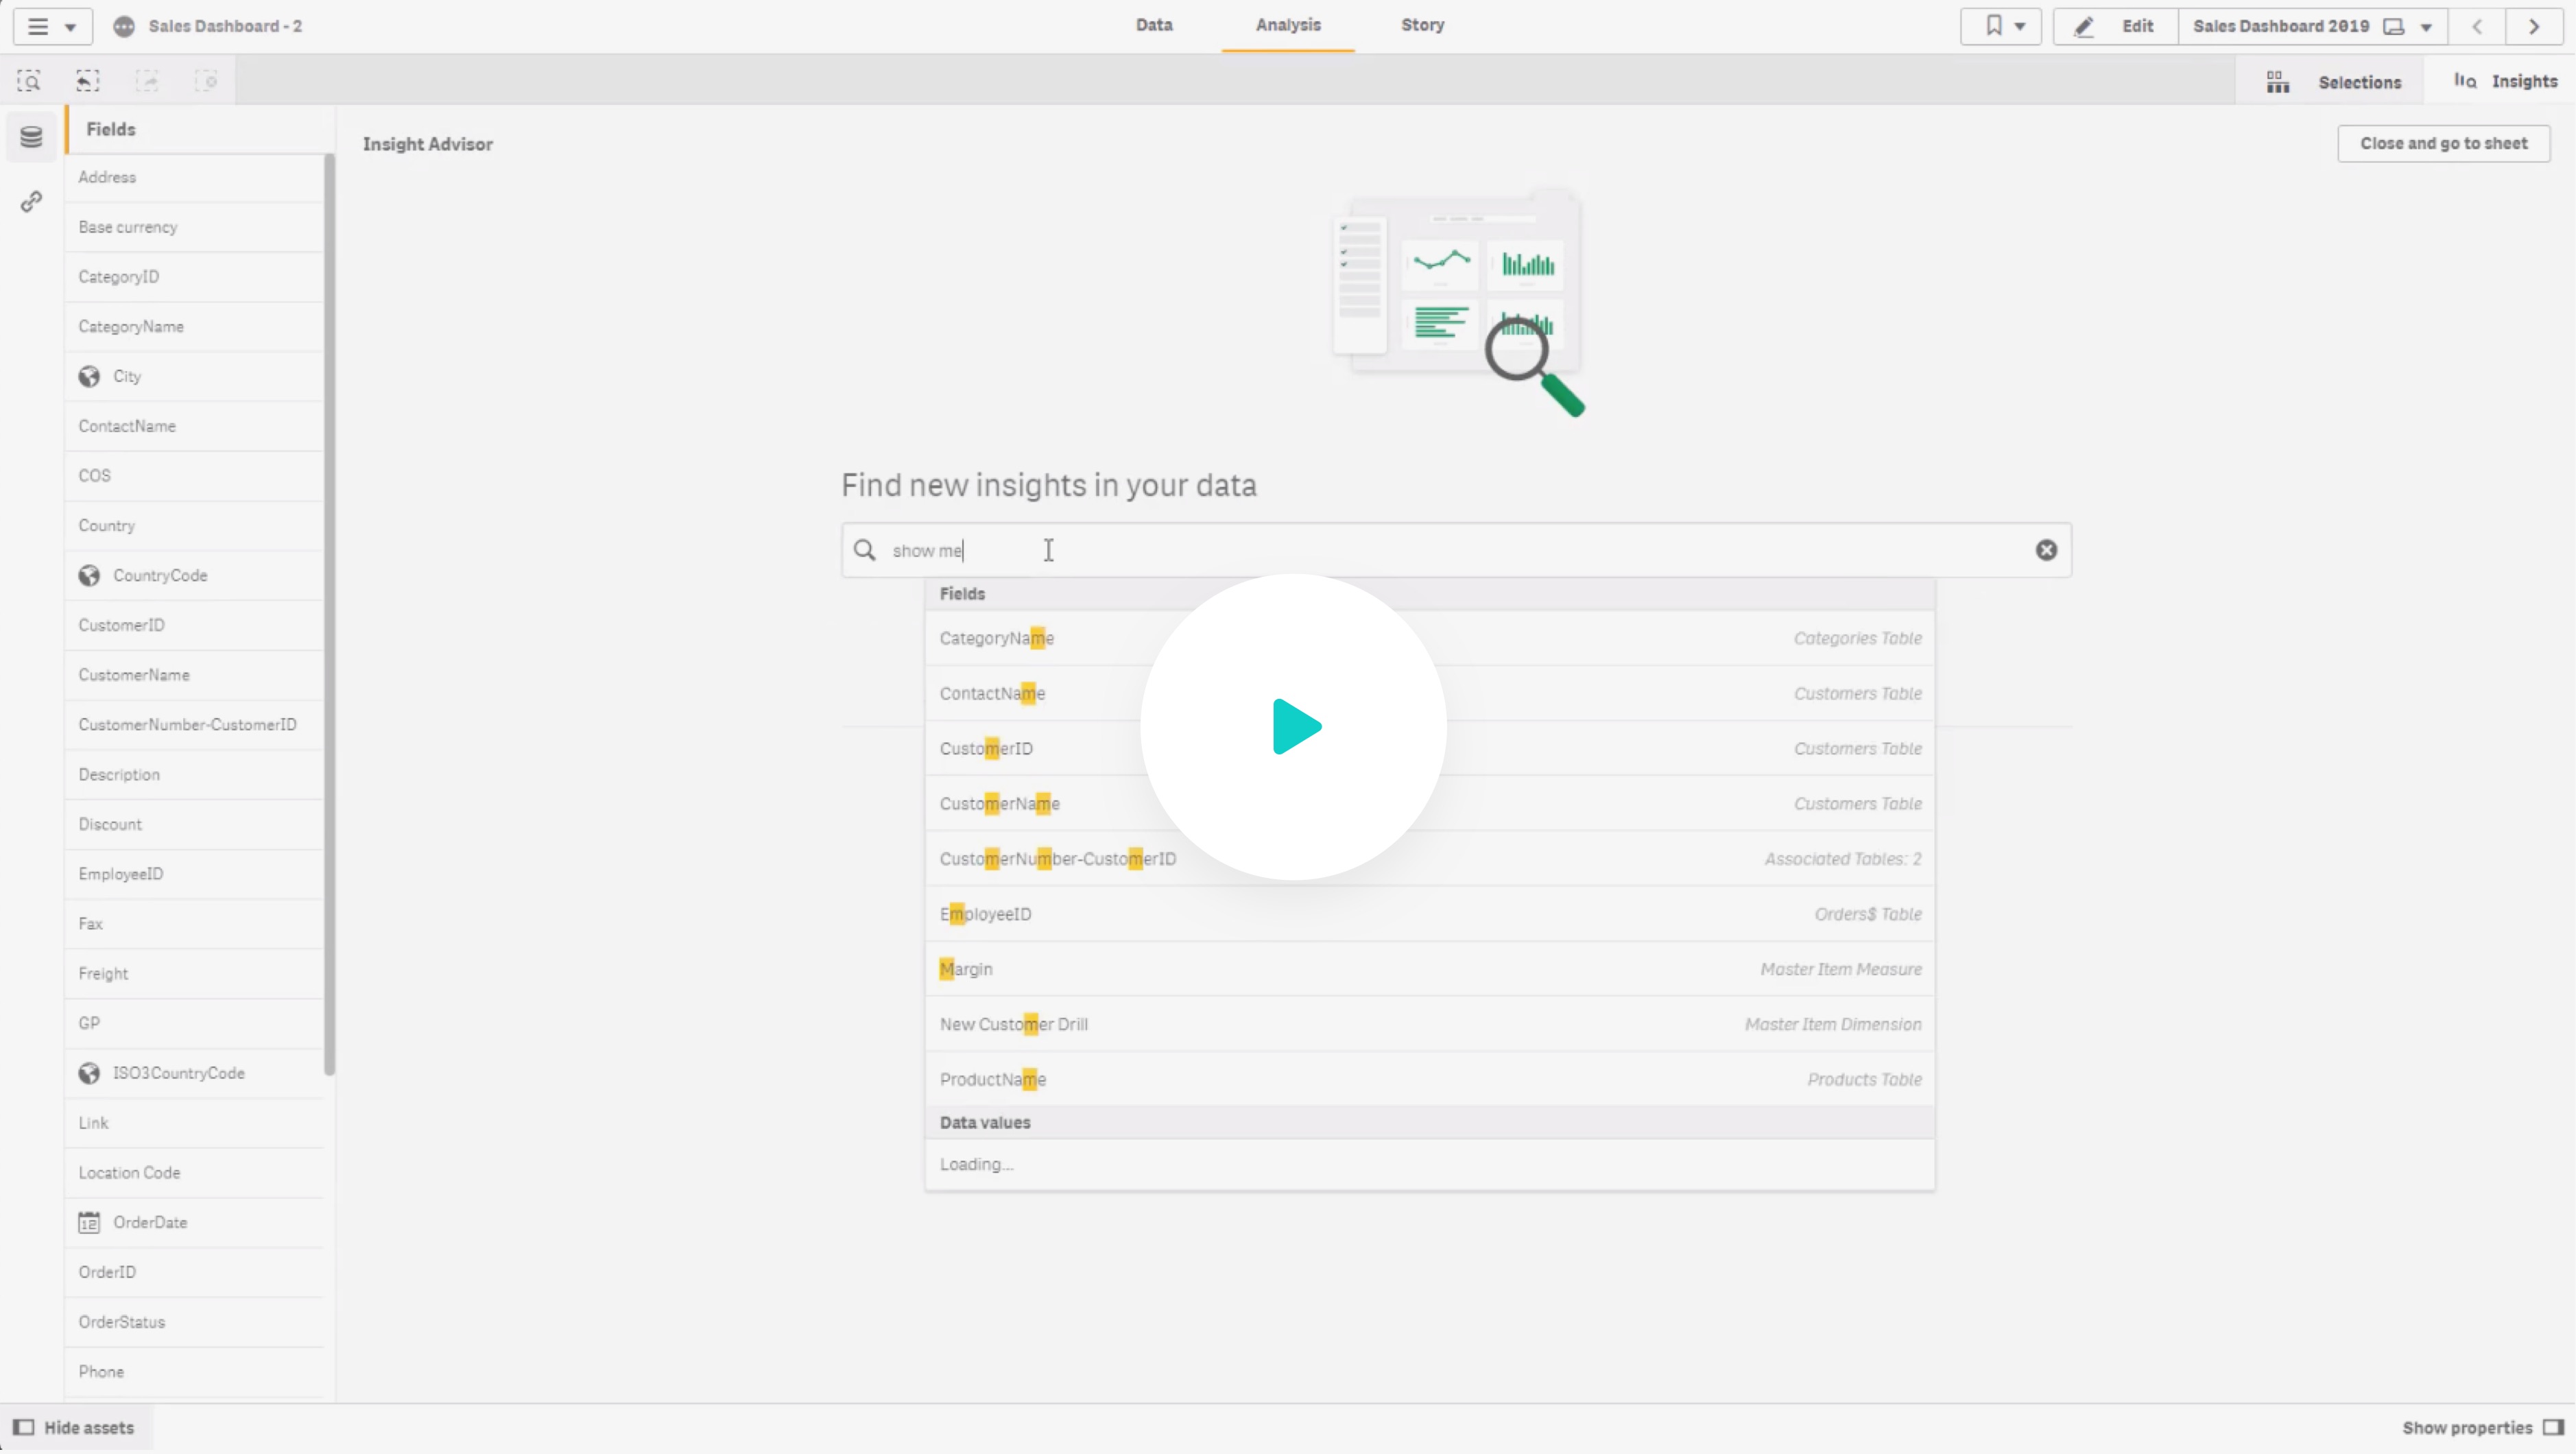The width and height of the screenshot is (2576, 1454).
Task: Navigate to next sheet with right arrow
Action: (x=2533, y=26)
